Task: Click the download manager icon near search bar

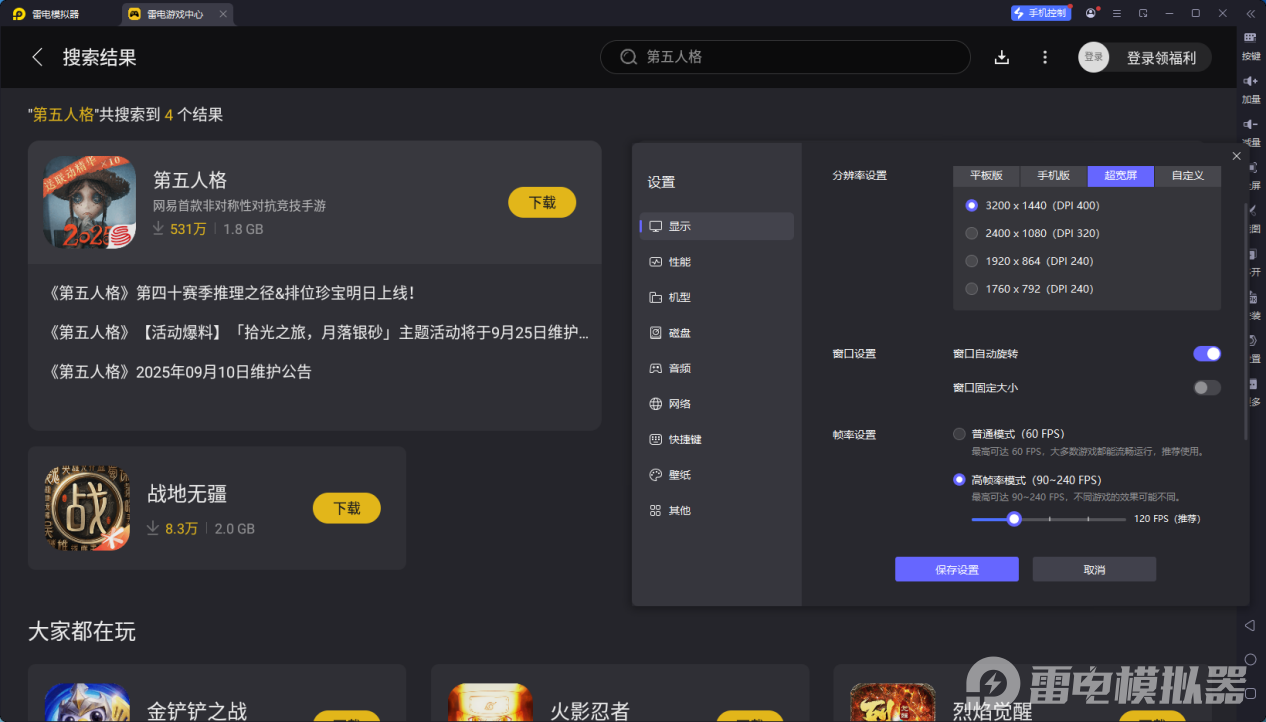Action: click(x=1001, y=57)
